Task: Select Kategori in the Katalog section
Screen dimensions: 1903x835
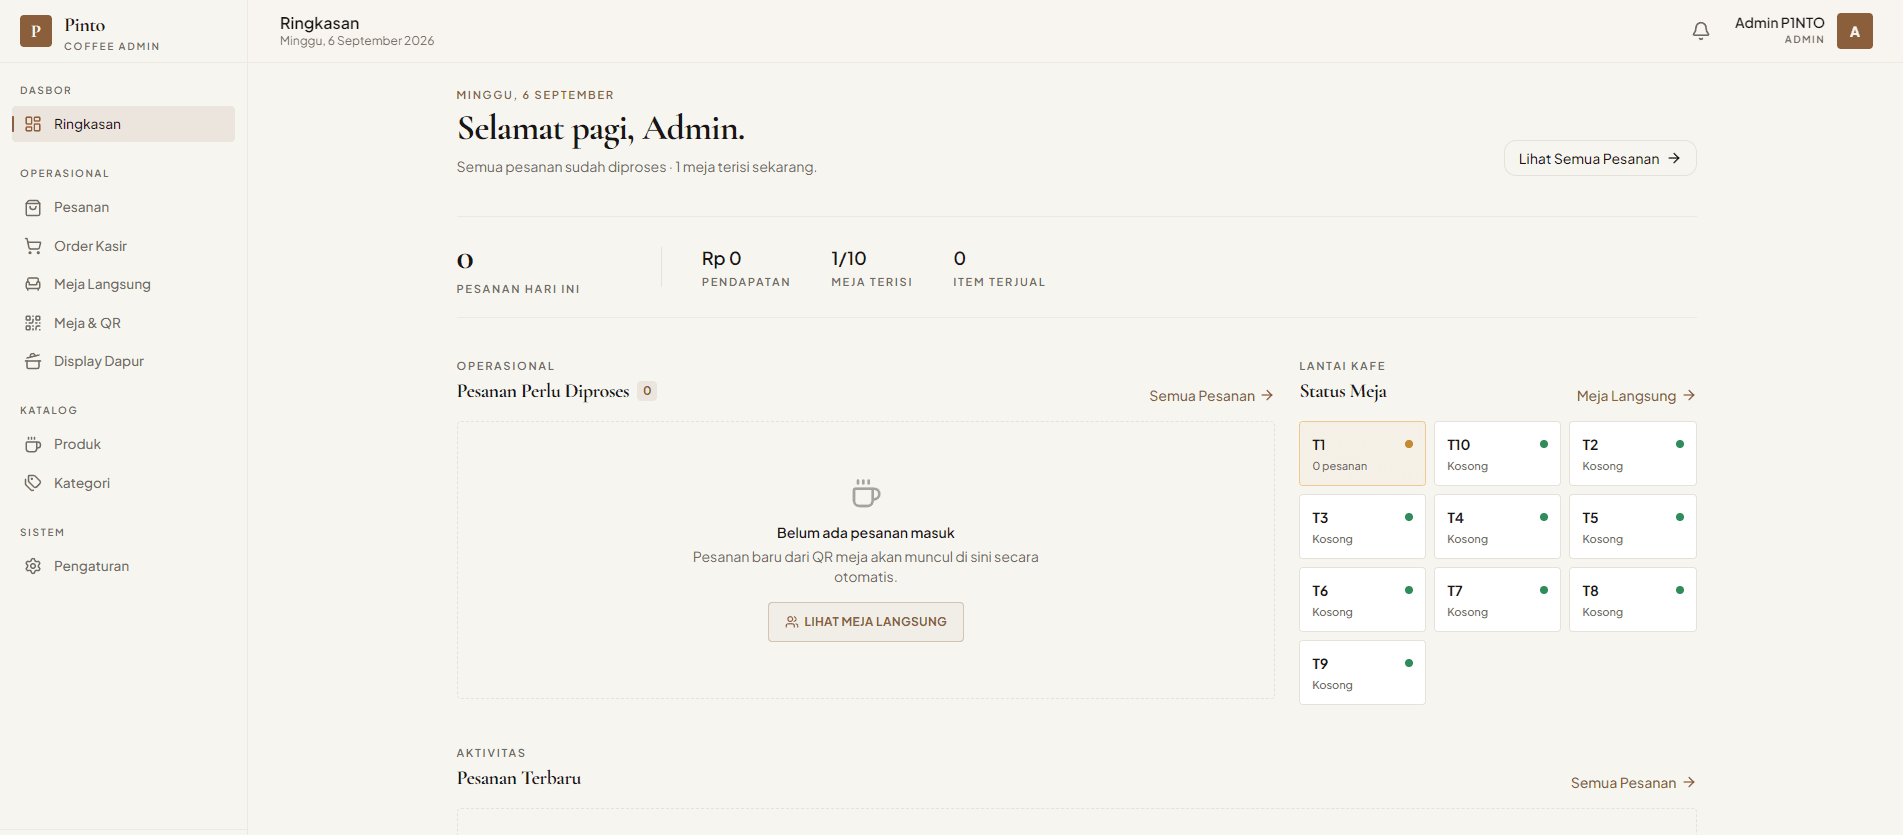Action: pyautogui.click(x=123, y=483)
